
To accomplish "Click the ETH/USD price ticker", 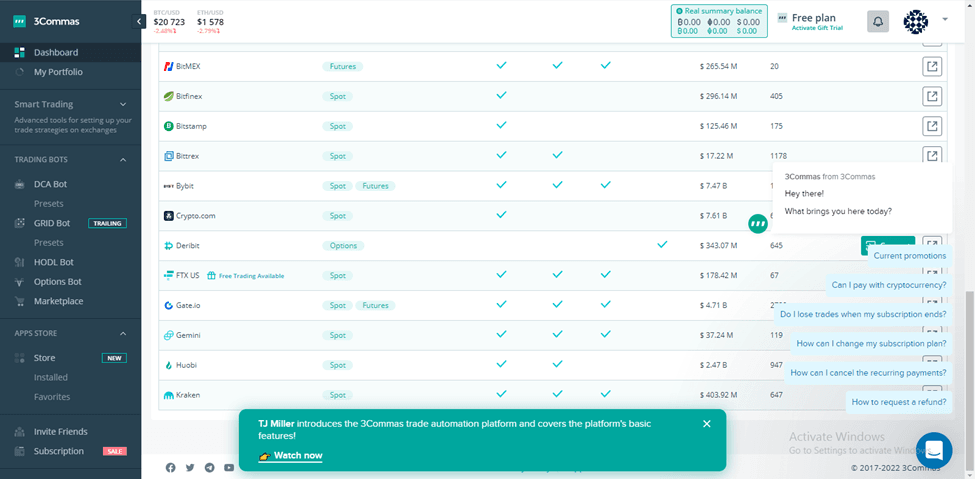I will (210, 21).
